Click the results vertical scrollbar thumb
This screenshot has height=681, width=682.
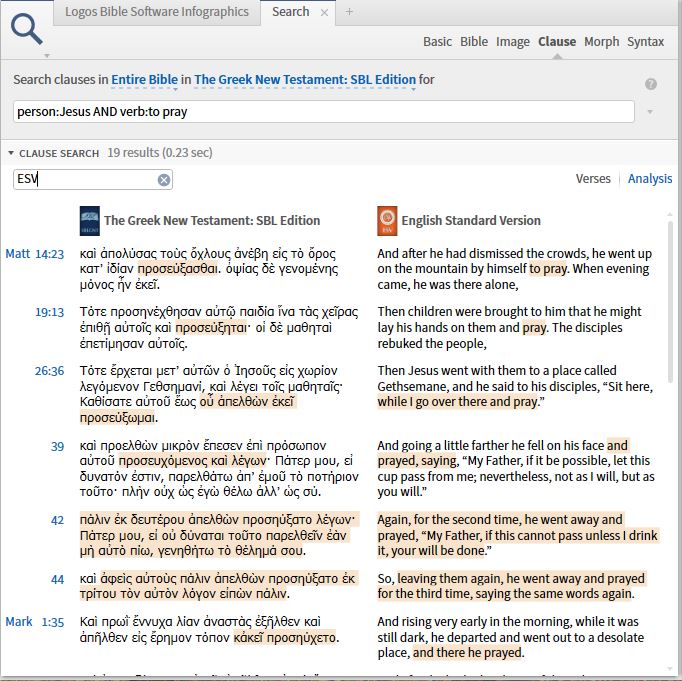coord(670,302)
